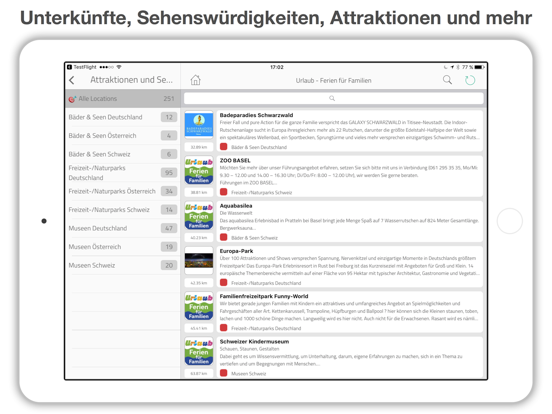Click count badge 95 for Freizeit-/Naturparks Deutschland
Viewport: 552px width, 414px height.
click(x=169, y=172)
